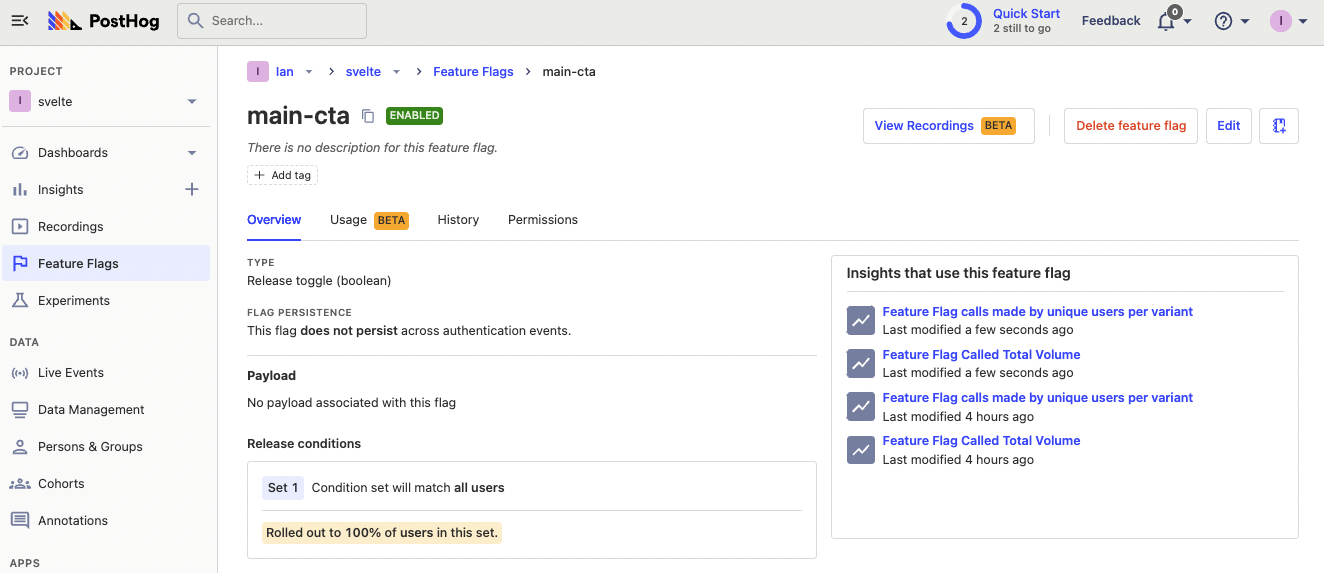Click the hamburger menu collapse icon
This screenshot has height=573, width=1324.
pyautogui.click(x=20, y=21)
